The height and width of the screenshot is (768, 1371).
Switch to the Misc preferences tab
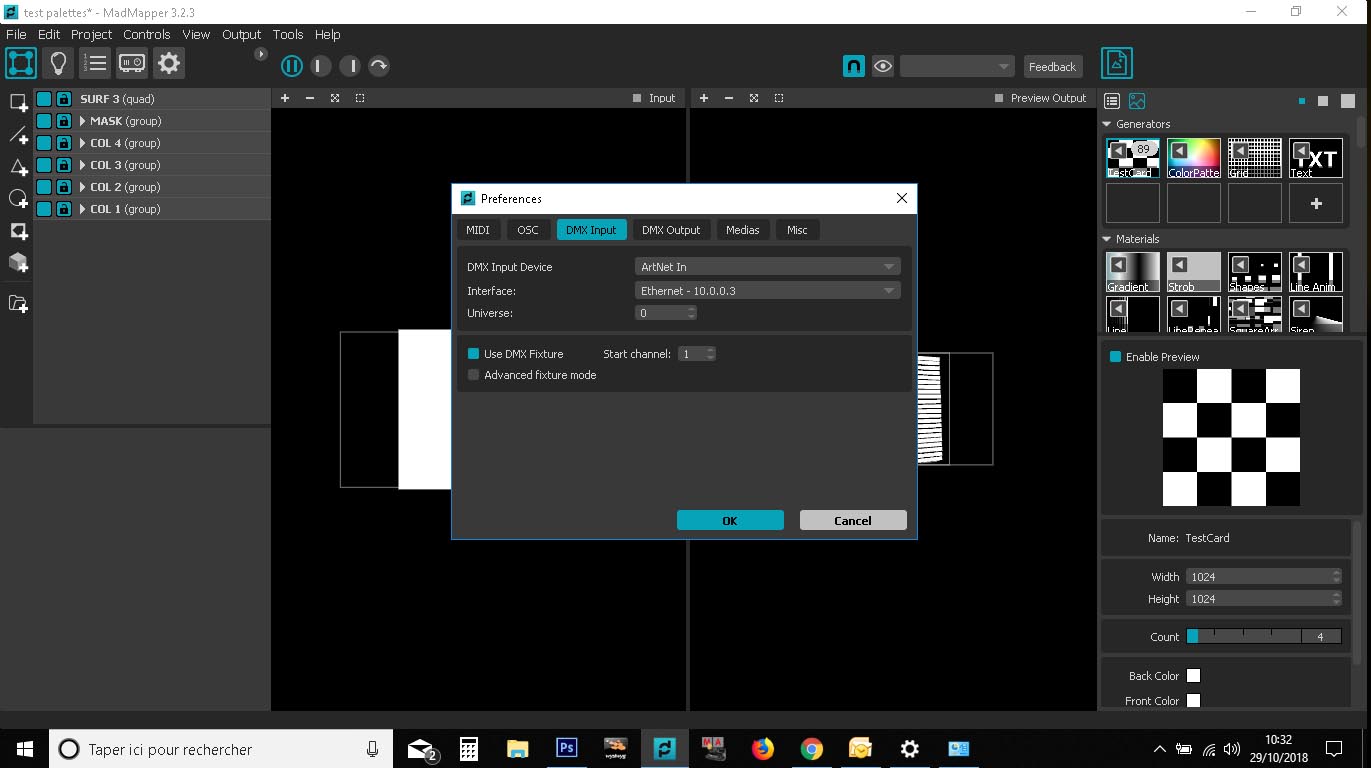pos(797,230)
